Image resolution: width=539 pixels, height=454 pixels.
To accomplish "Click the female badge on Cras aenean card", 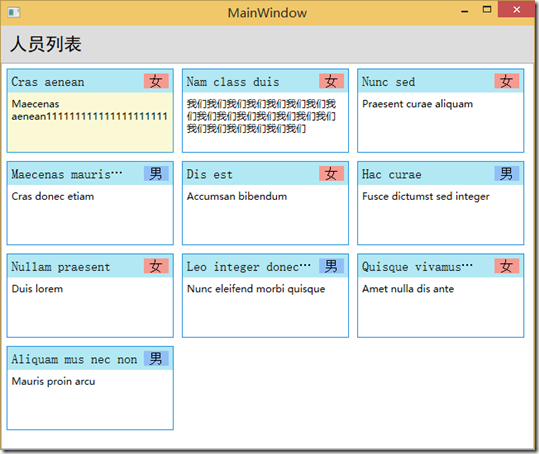I will tap(156, 81).
